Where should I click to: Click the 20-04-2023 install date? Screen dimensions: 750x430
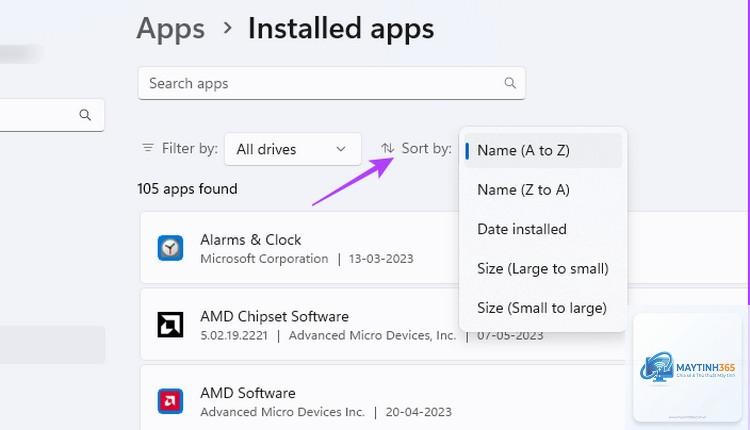[x=419, y=412]
